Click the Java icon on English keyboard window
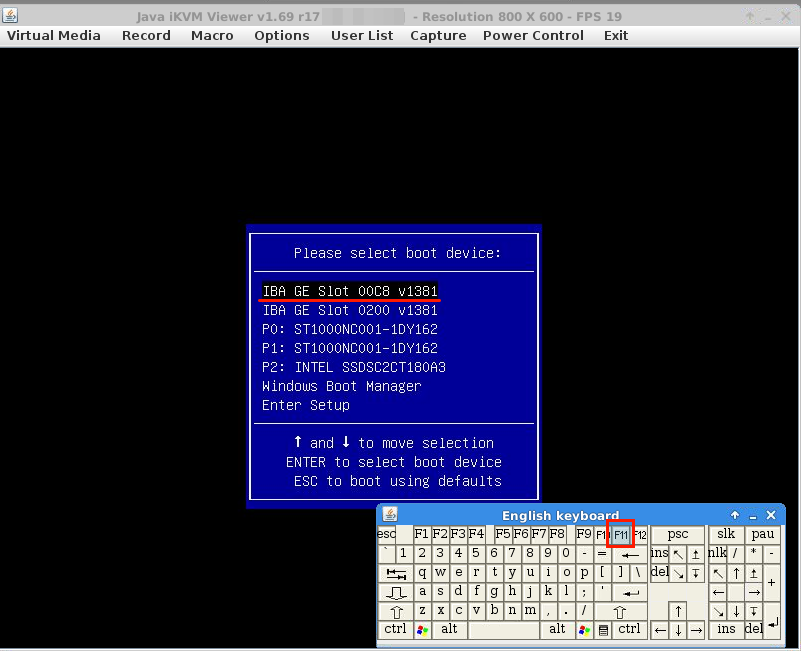 click(390, 515)
